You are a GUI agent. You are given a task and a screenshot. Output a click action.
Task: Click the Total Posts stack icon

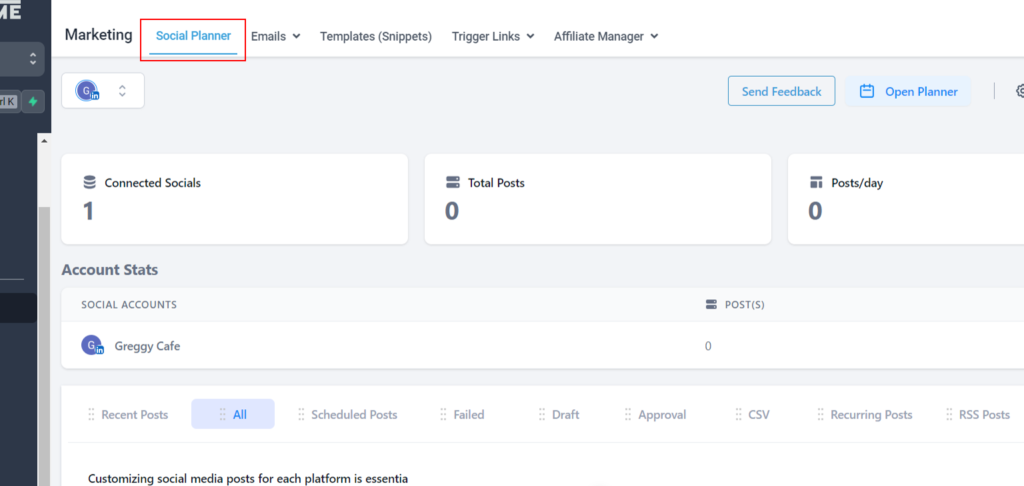pyautogui.click(x=452, y=183)
